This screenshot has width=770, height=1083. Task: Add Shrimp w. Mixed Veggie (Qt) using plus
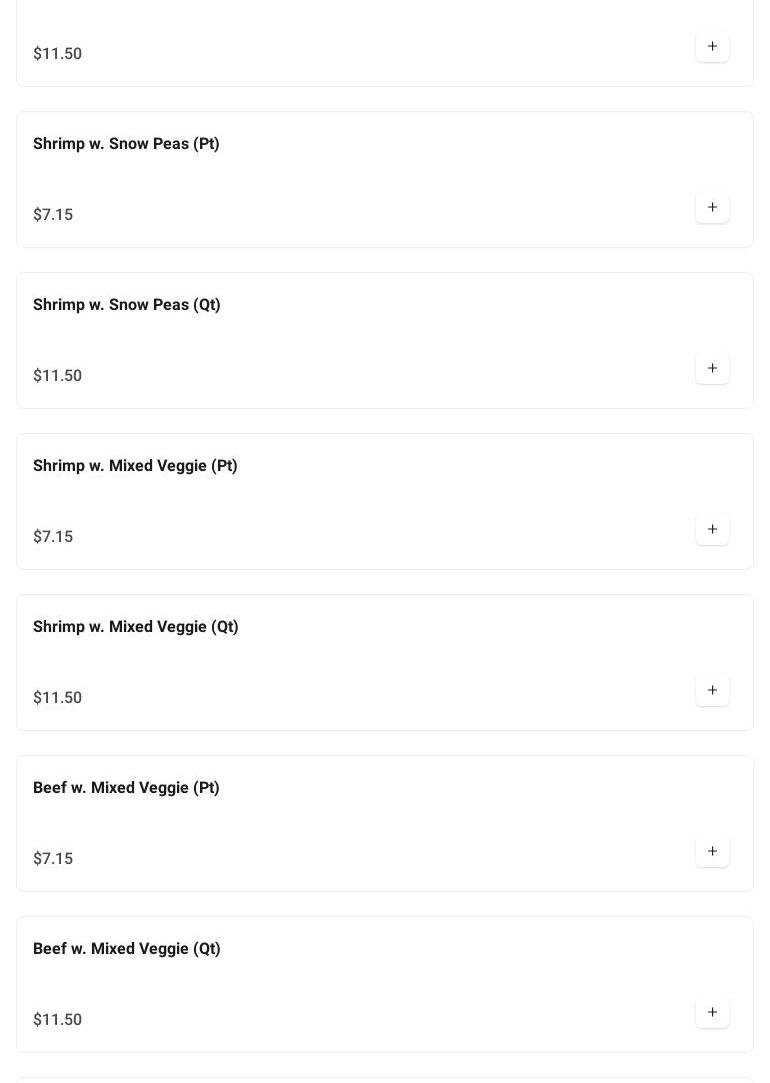[712, 691]
